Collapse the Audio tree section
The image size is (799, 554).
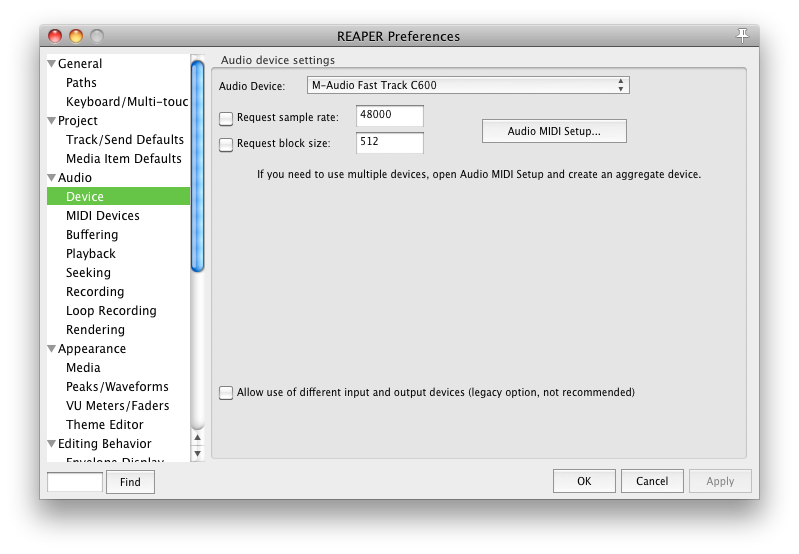pos(51,178)
